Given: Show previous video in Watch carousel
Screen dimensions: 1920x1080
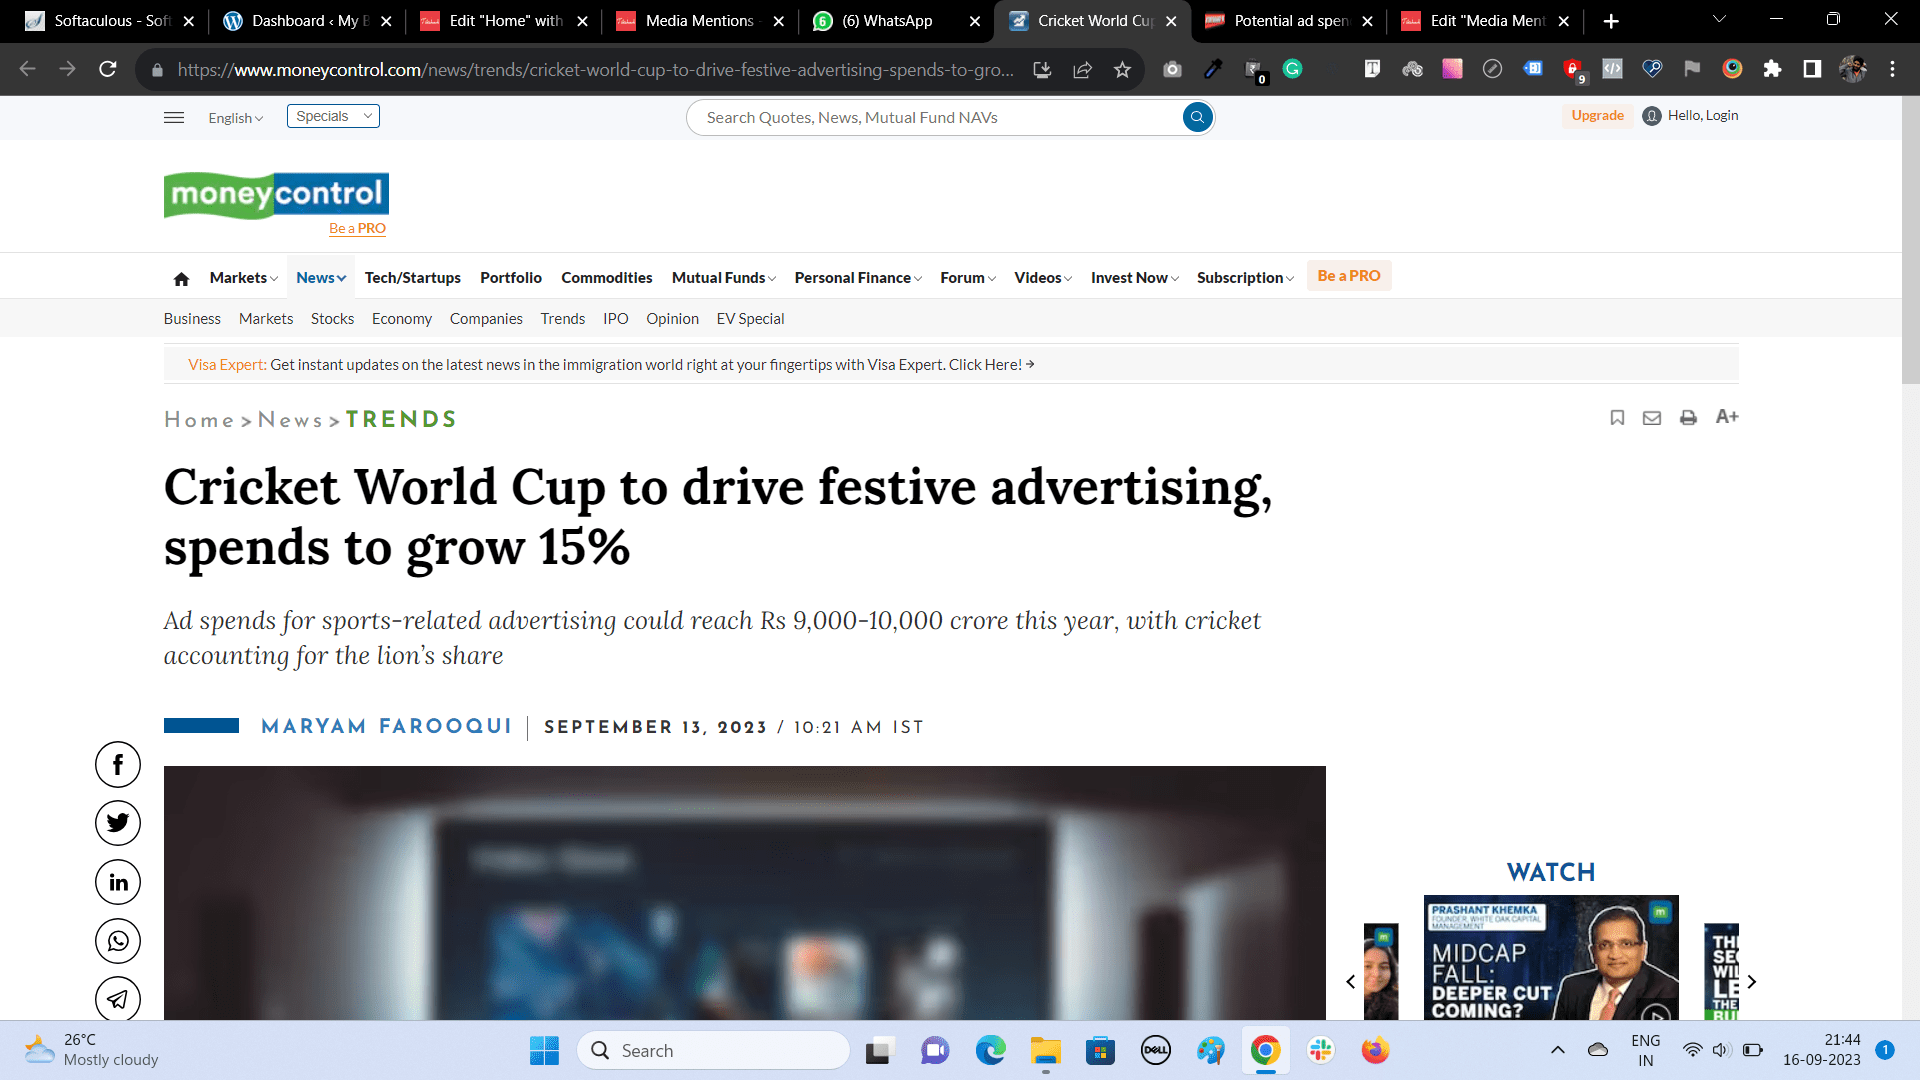Looking at the screenshot, I should [1351, 982].
